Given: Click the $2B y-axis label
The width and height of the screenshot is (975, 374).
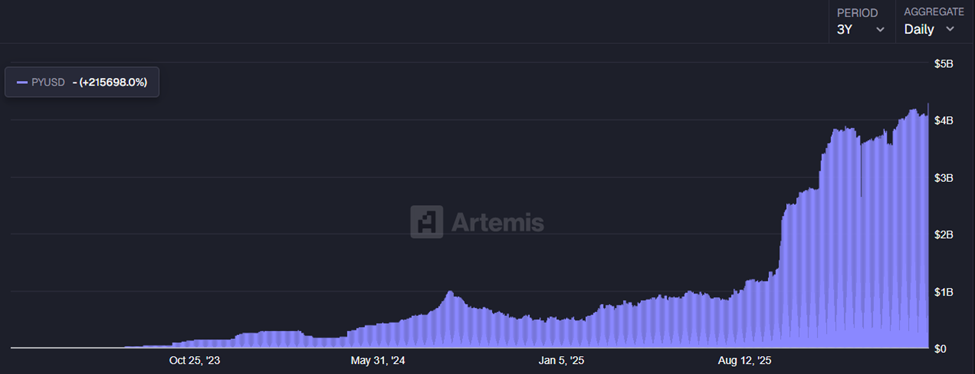Looking at the screenshot, I should pyautogui.click(x=943, y=235).
